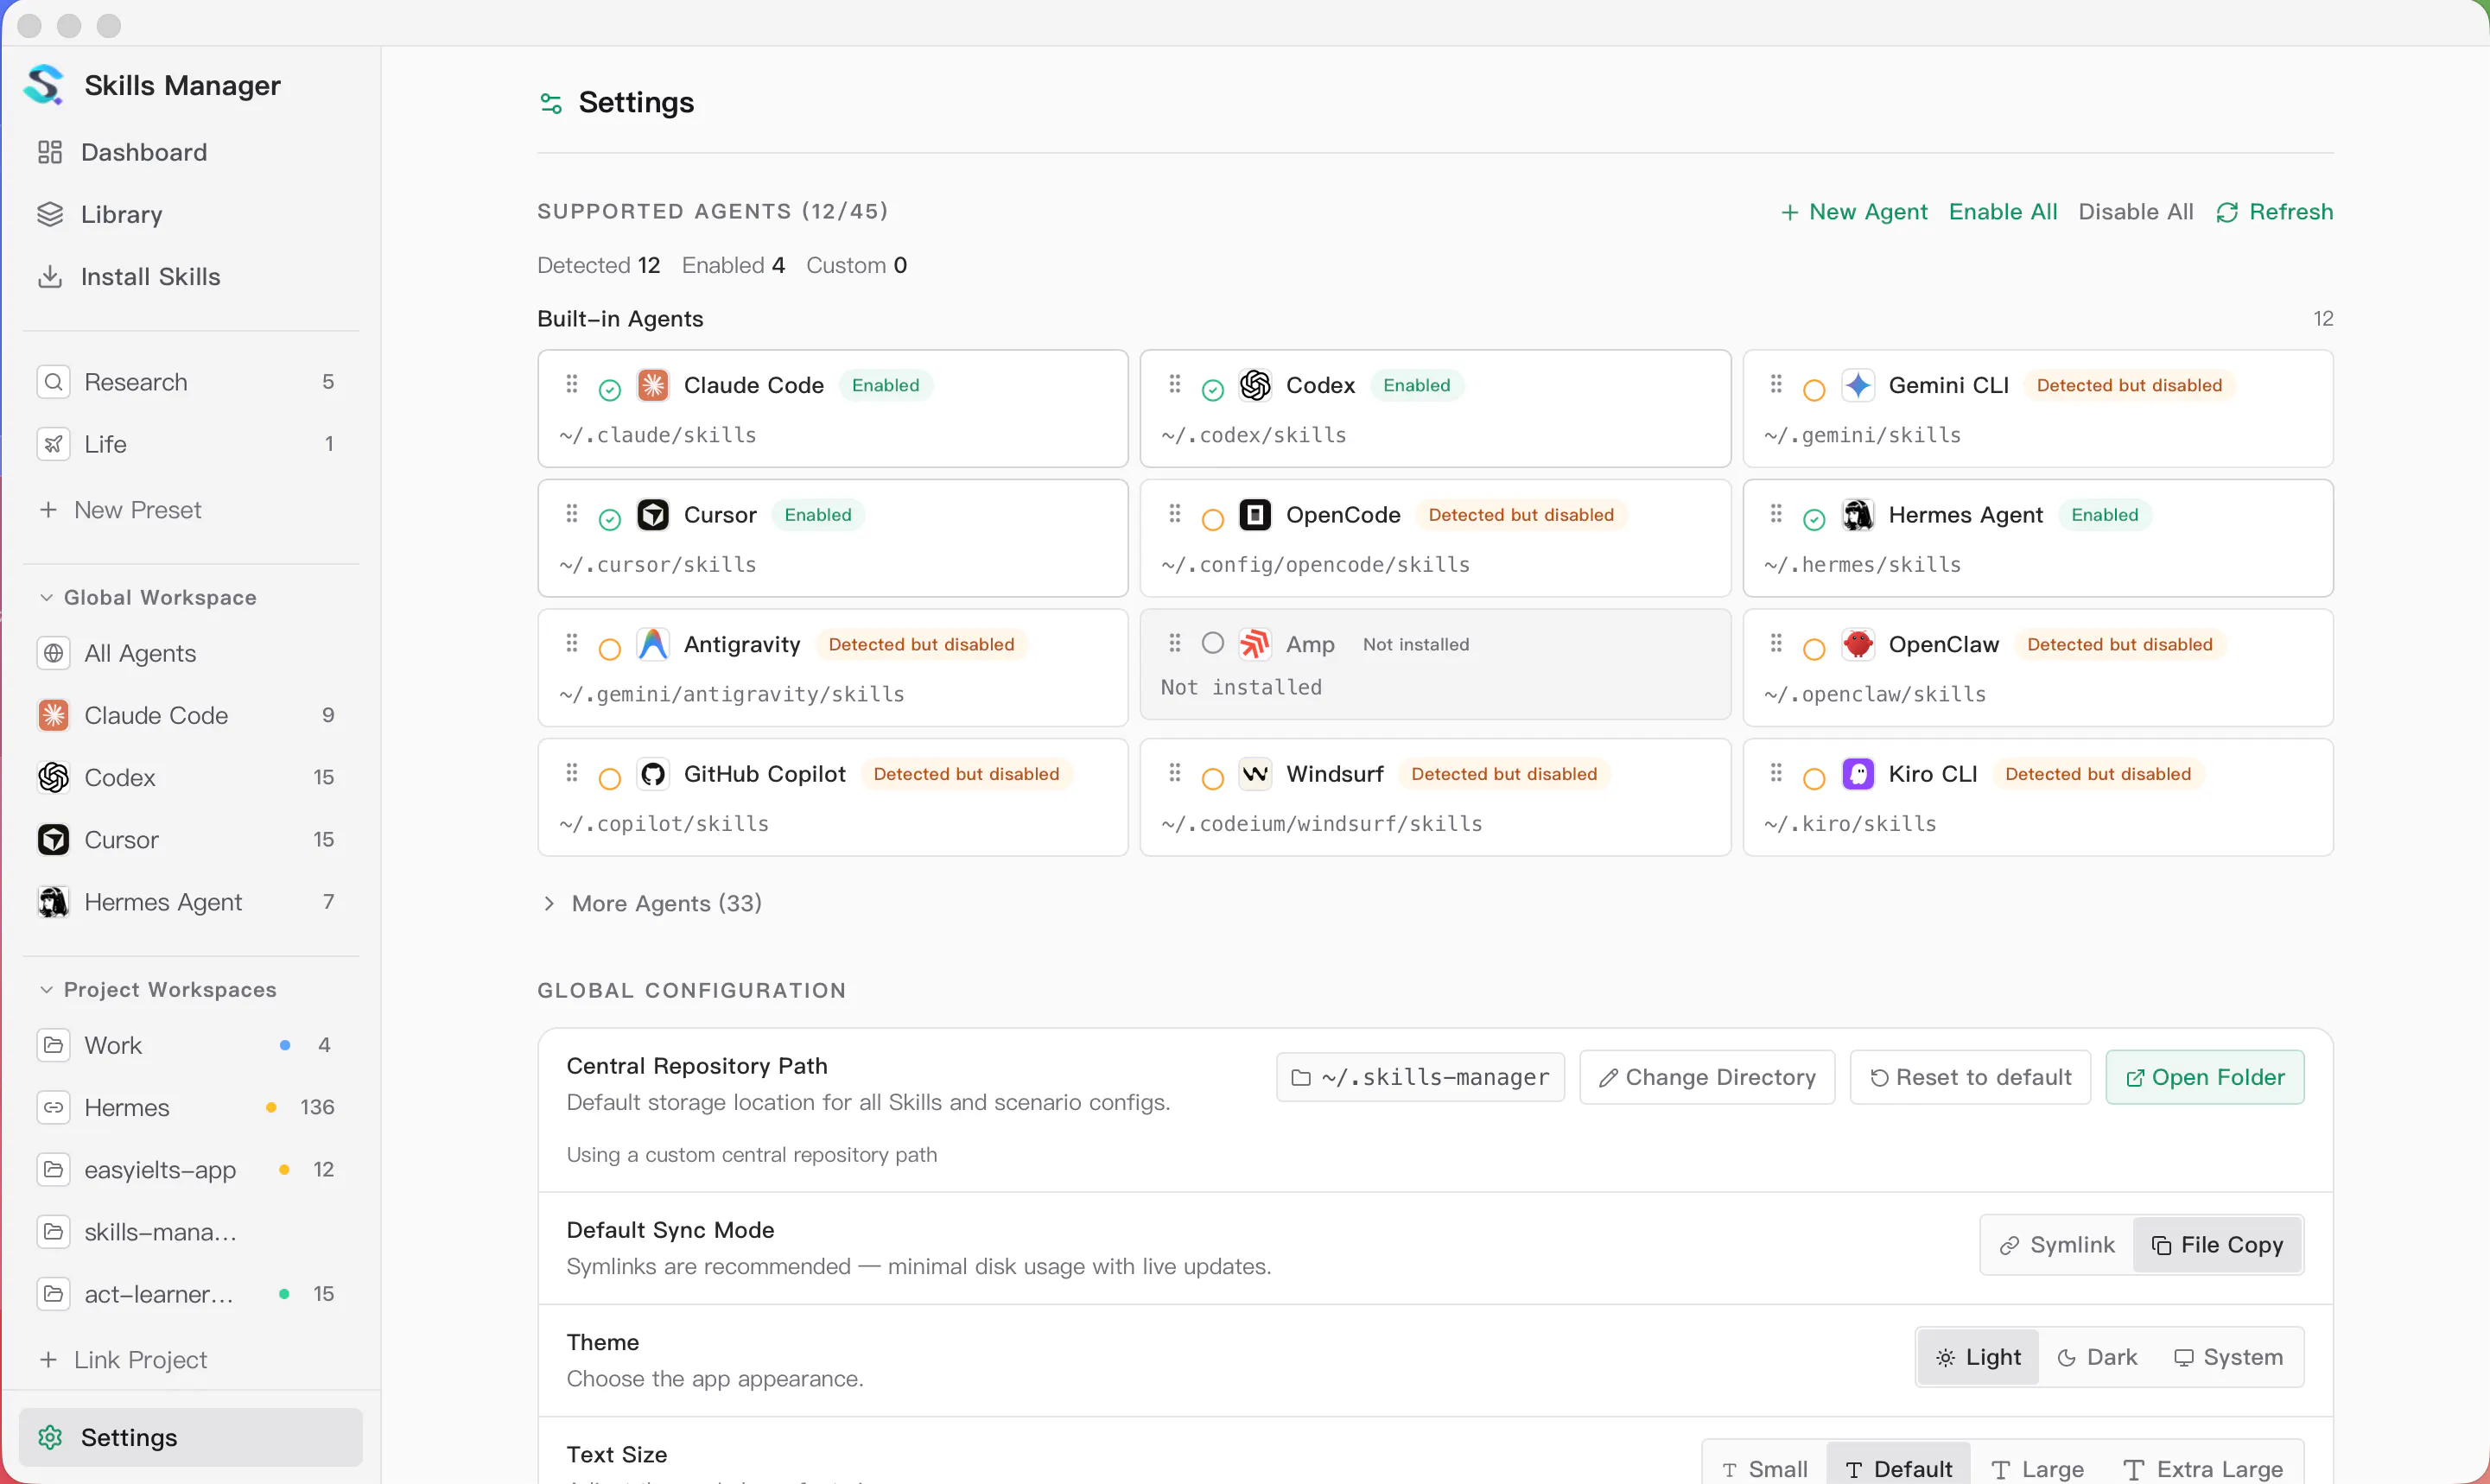Click the Life preset airplane icon
Viewport: 2490px width, 1484px height.
(54, 444)
